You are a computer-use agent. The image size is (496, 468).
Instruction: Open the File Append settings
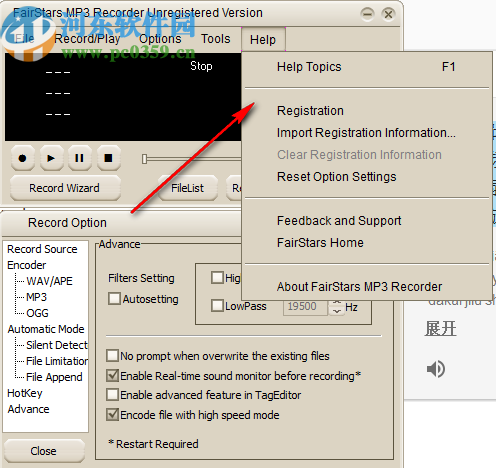click(x=54, y=377)
